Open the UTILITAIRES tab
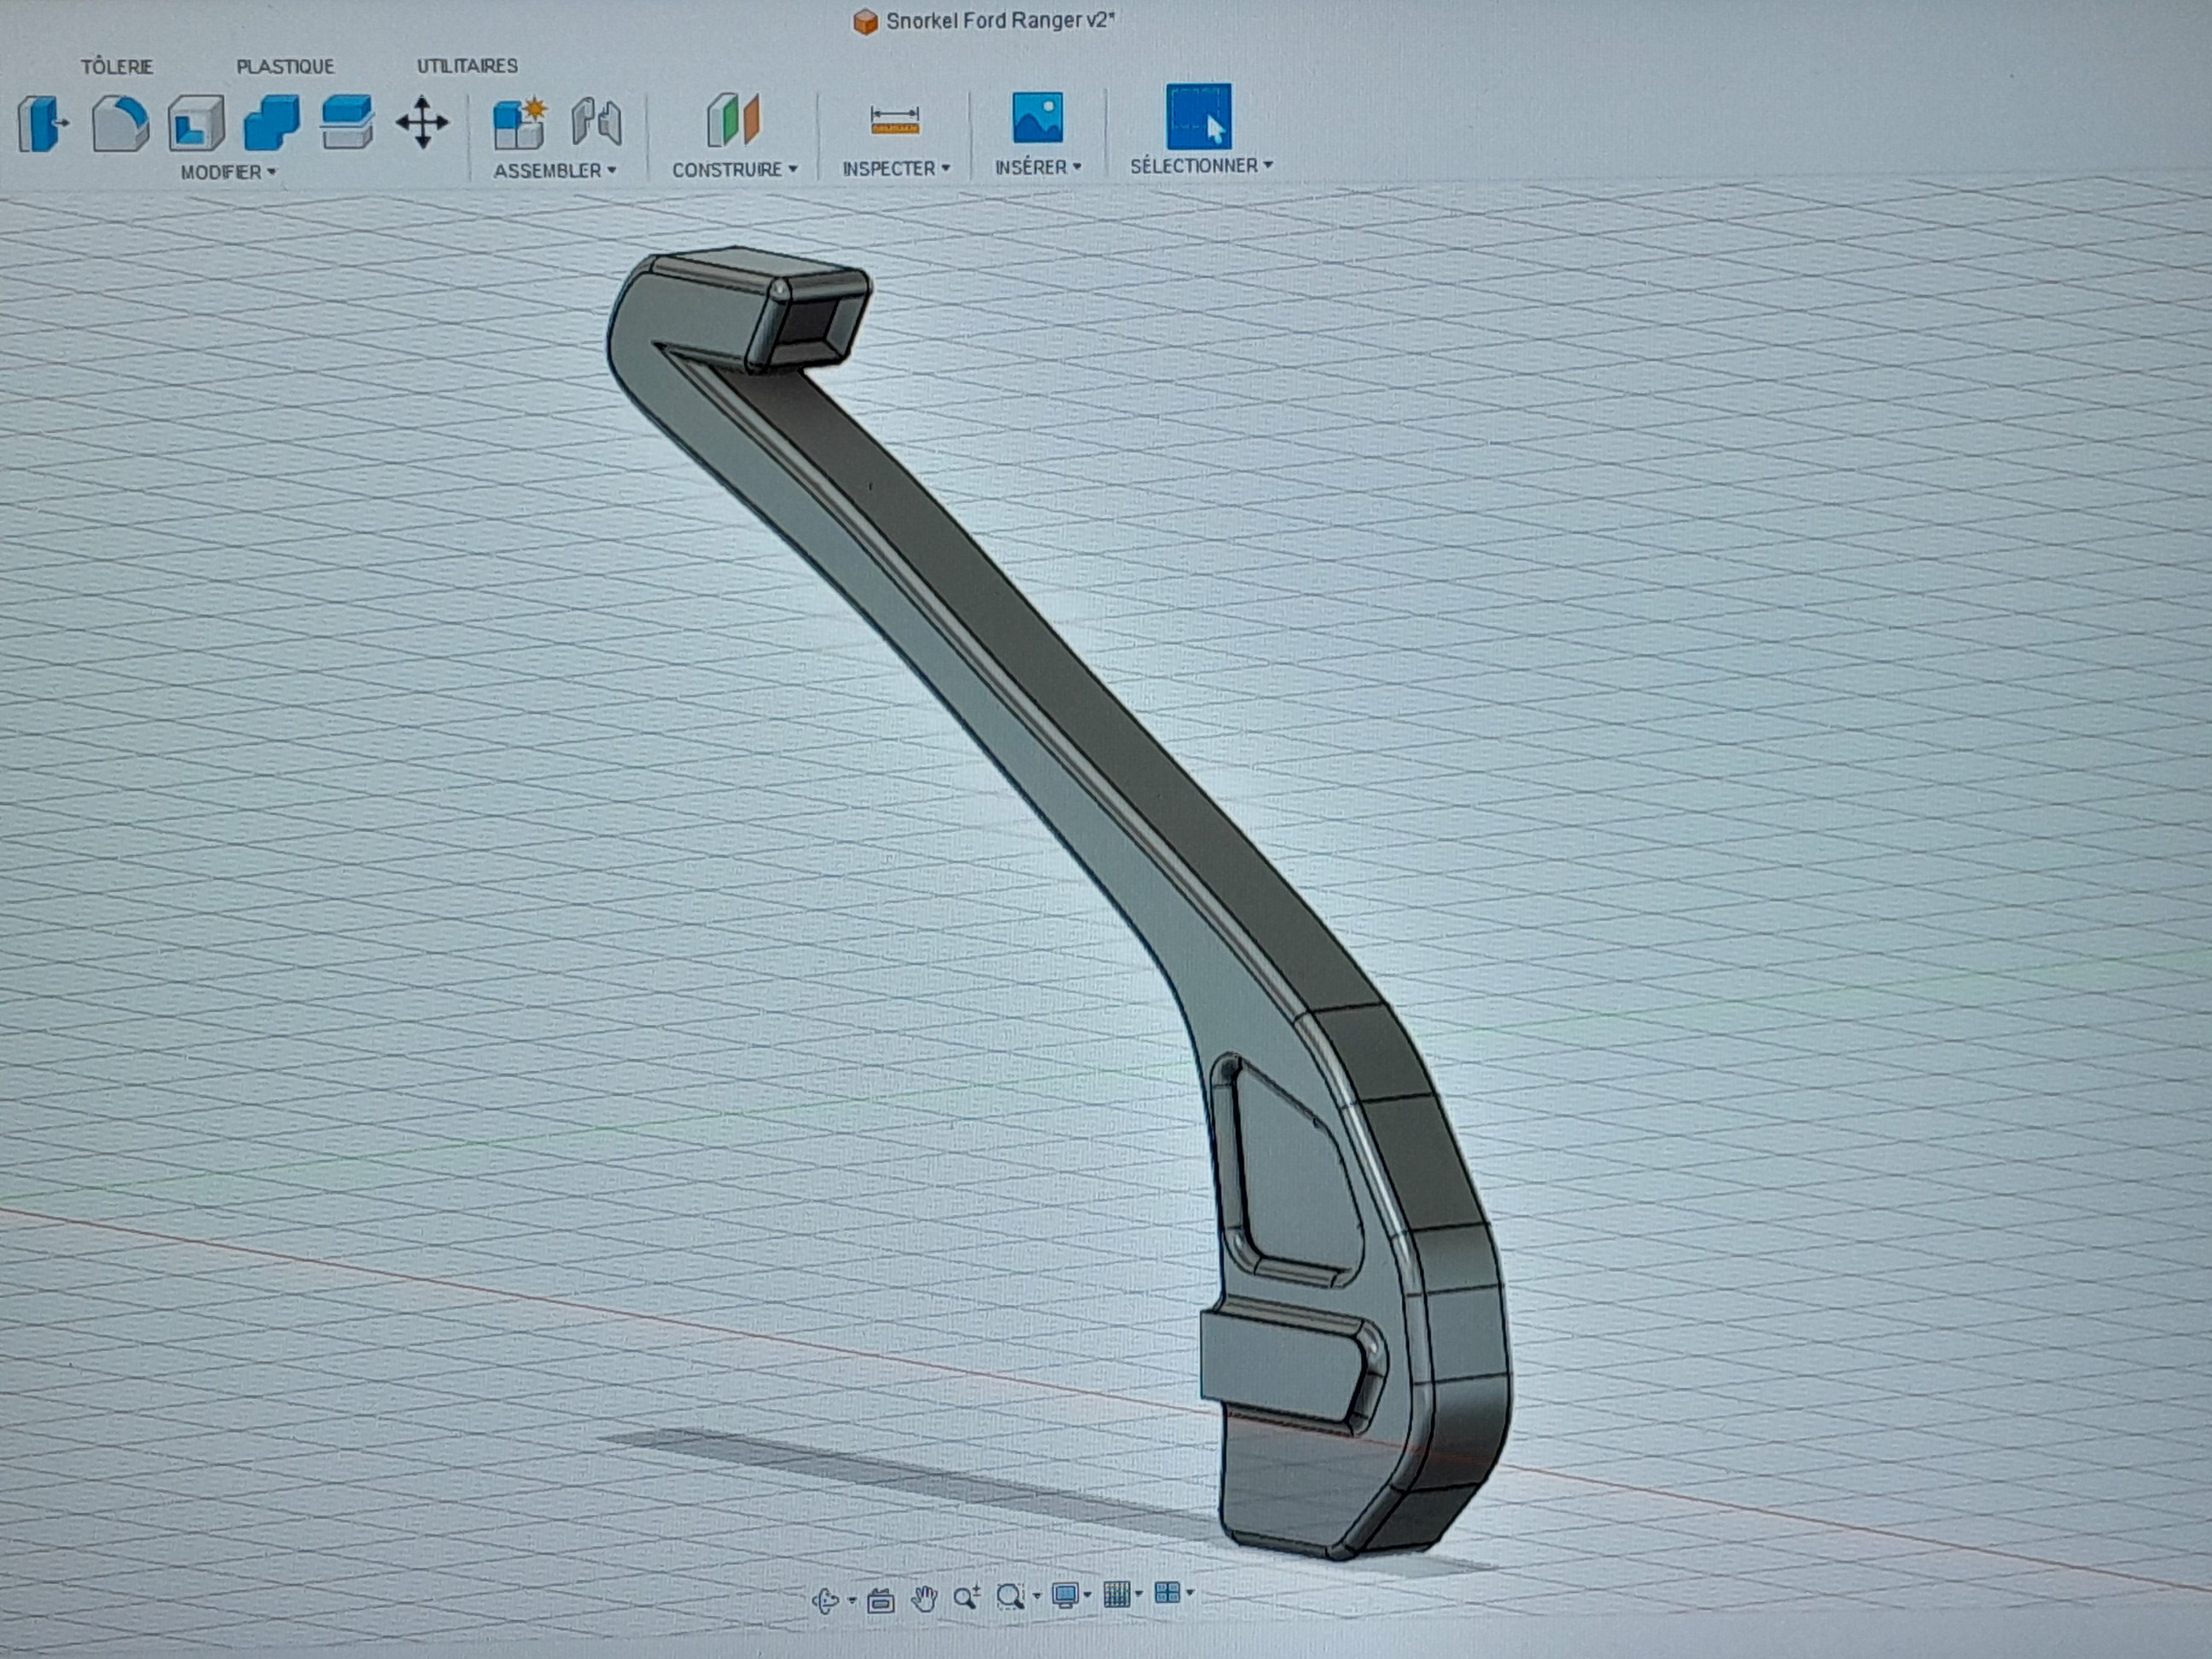2212x1659 pixels. click(467, 66)
